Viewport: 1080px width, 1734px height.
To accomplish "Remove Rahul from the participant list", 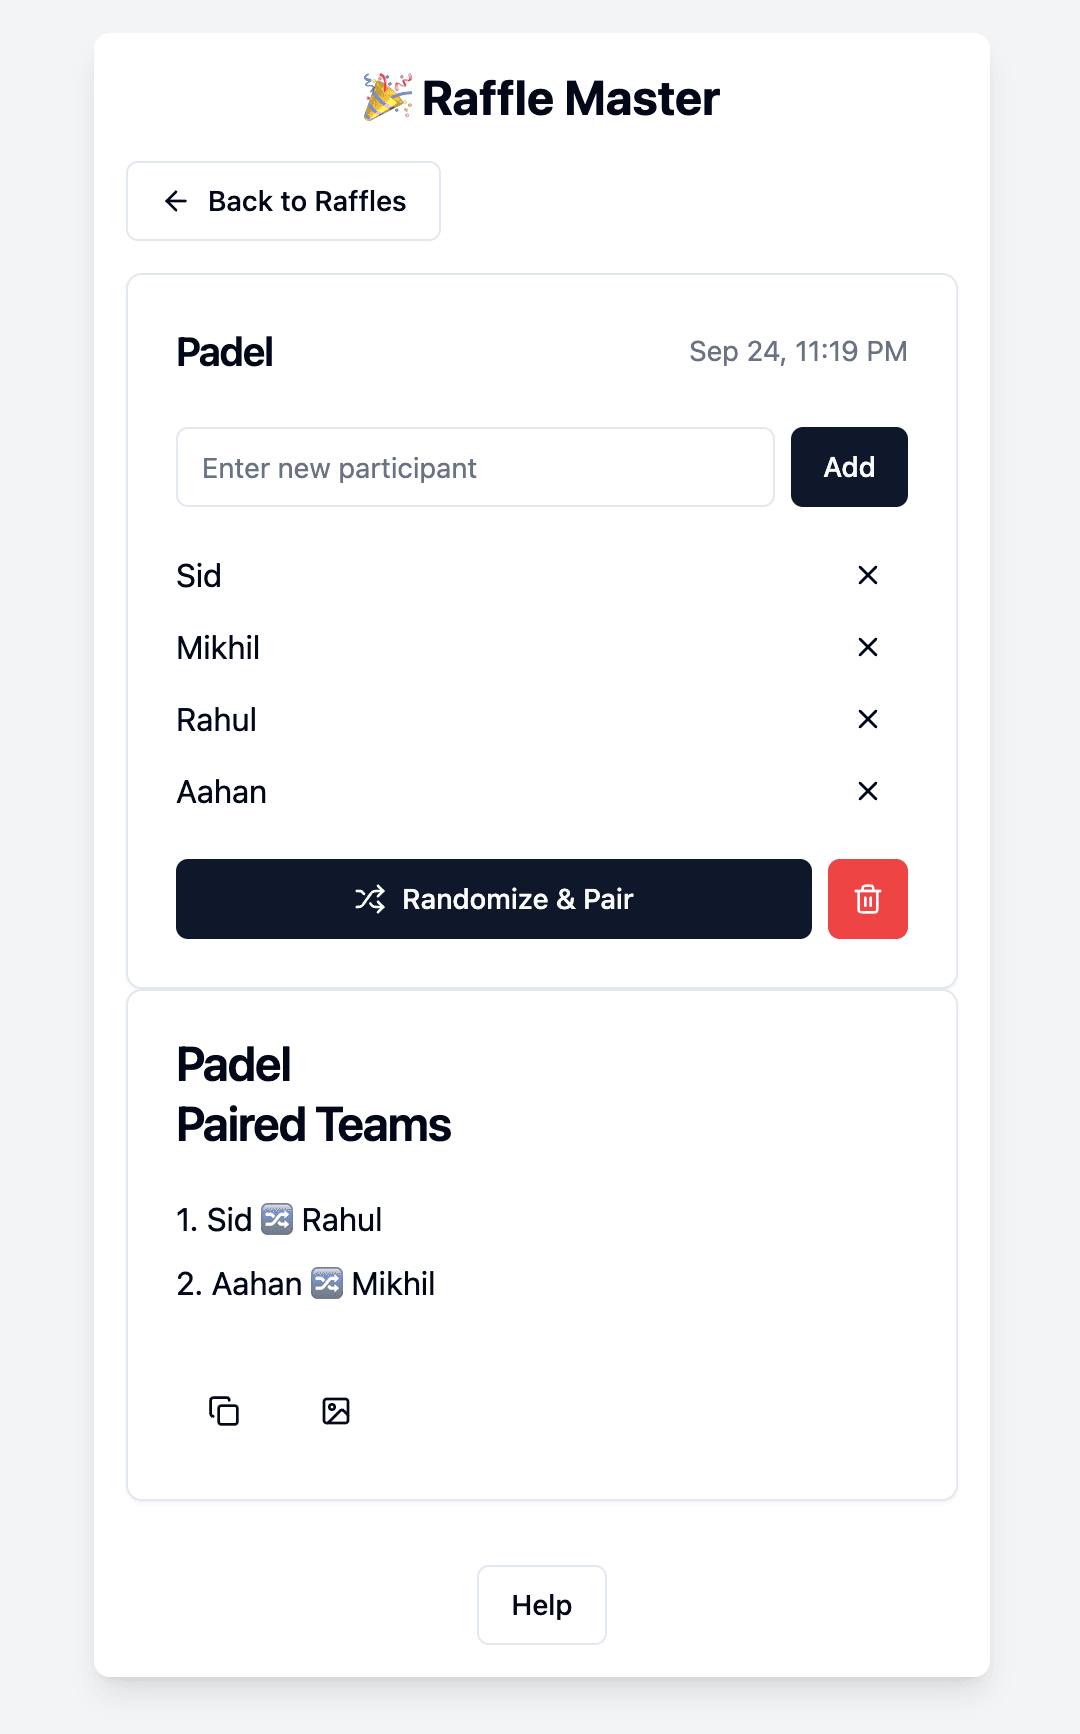I will pyautogui.click(x=867, y=719).
